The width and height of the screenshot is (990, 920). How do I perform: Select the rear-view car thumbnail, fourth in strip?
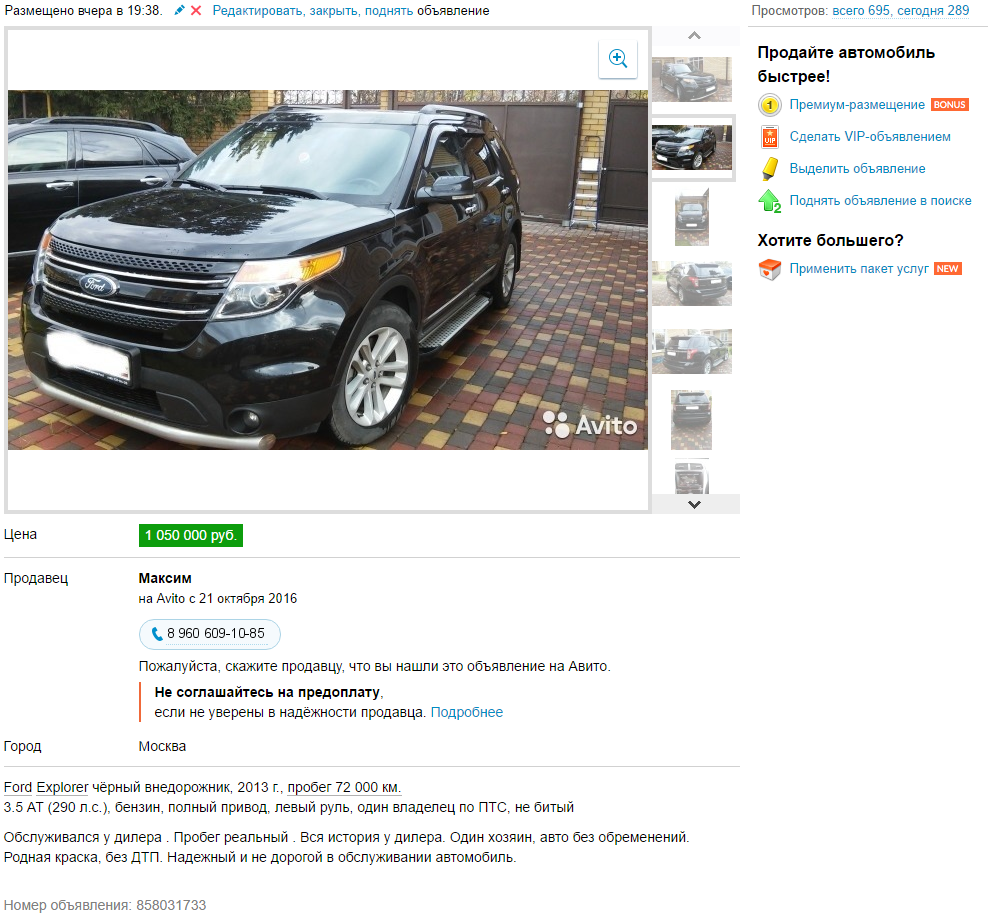tap(692, 284)
